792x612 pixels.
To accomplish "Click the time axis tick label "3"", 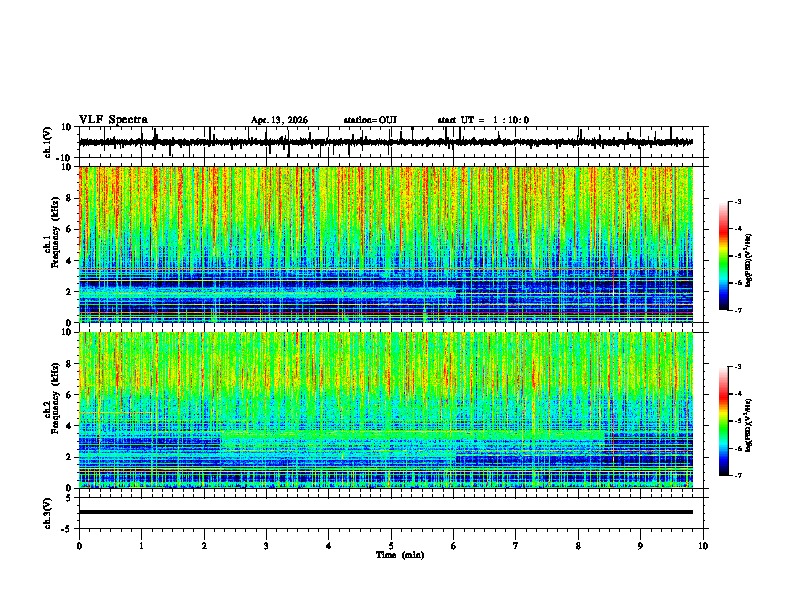I will pyautogui.click(x=266, y=546).
